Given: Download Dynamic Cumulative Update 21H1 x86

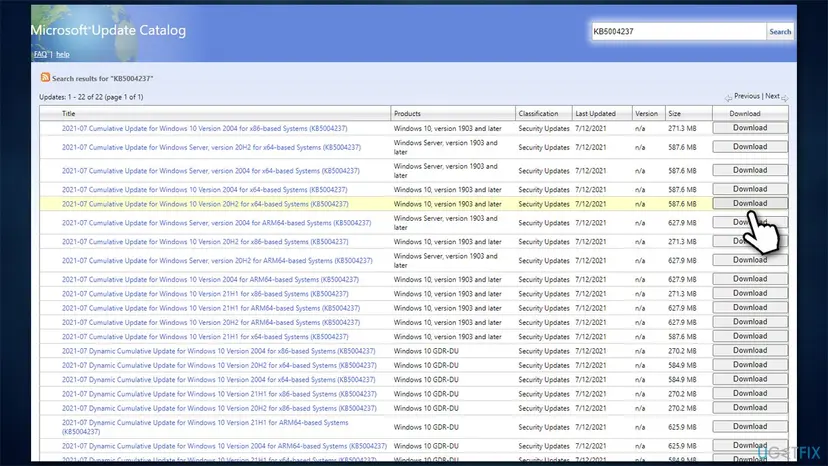Looking at the screenshot, I should pyautogui.click(x=750, y=393).
